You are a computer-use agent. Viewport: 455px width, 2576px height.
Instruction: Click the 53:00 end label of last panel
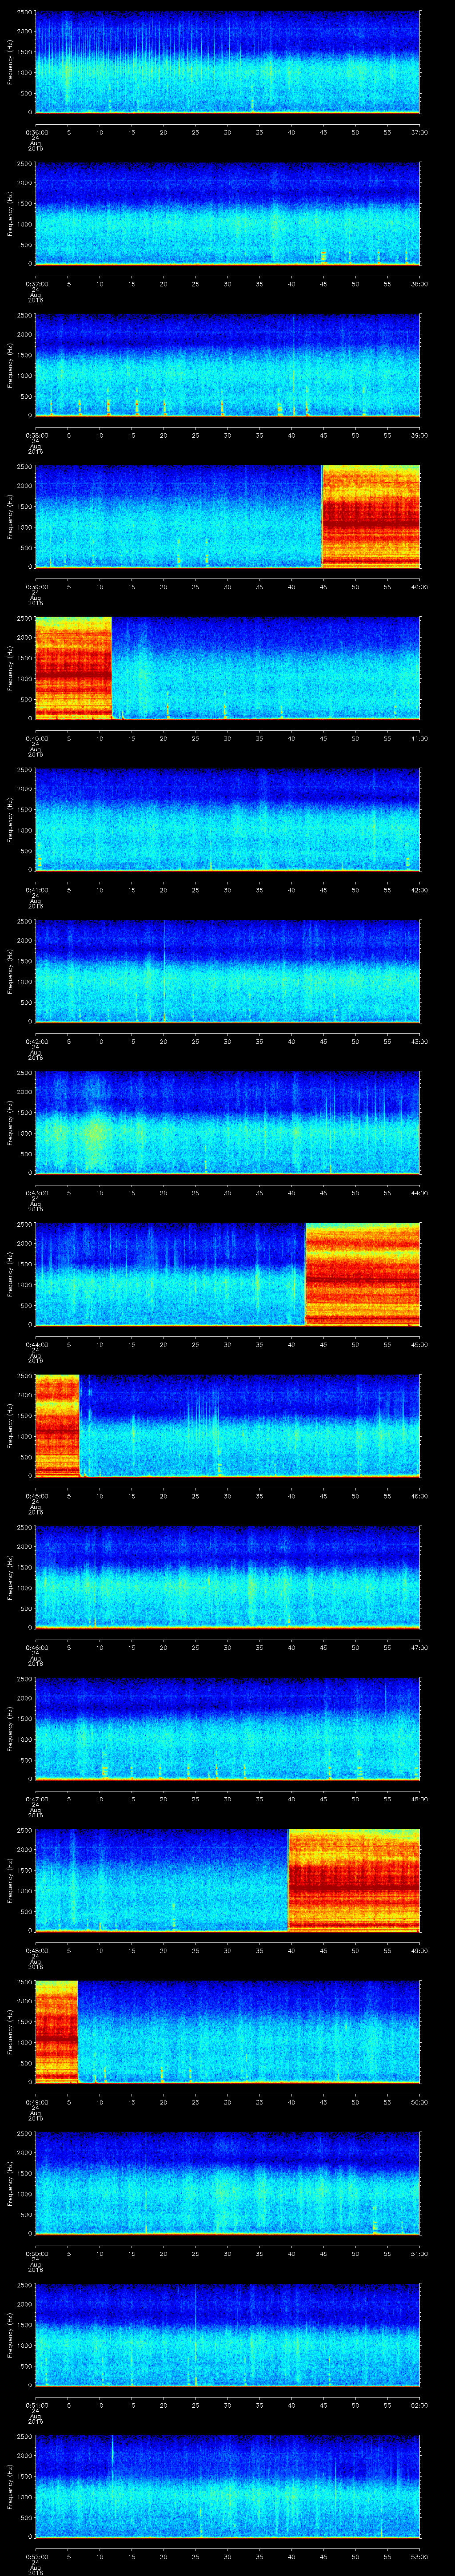coord(420,2557)
